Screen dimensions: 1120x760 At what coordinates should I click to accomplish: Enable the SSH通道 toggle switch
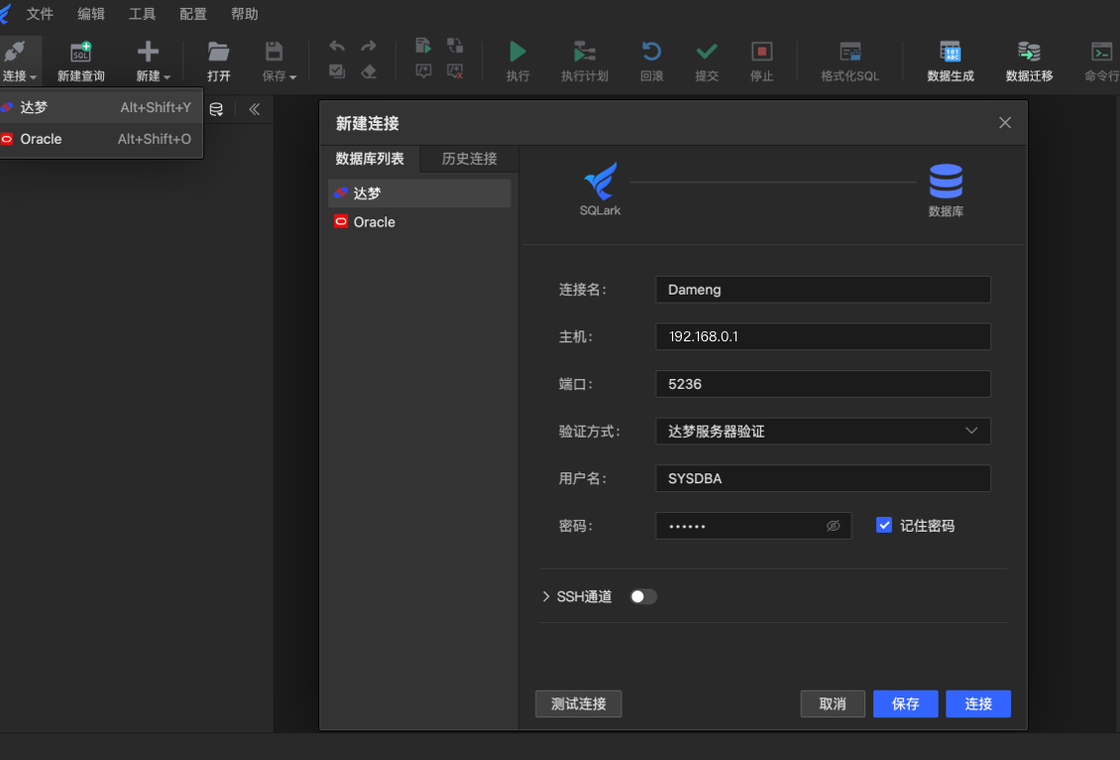click(643, 596)
